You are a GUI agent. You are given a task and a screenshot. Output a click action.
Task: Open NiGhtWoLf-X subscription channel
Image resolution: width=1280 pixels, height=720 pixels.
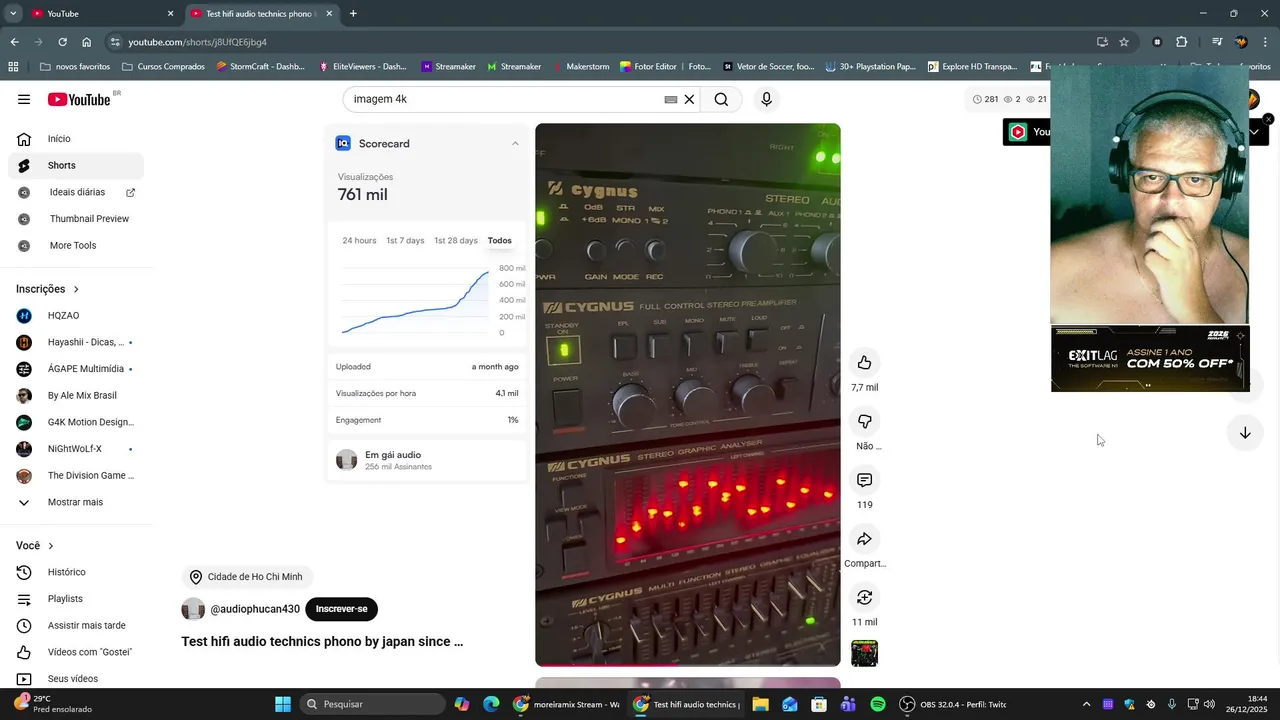(76, 449)
